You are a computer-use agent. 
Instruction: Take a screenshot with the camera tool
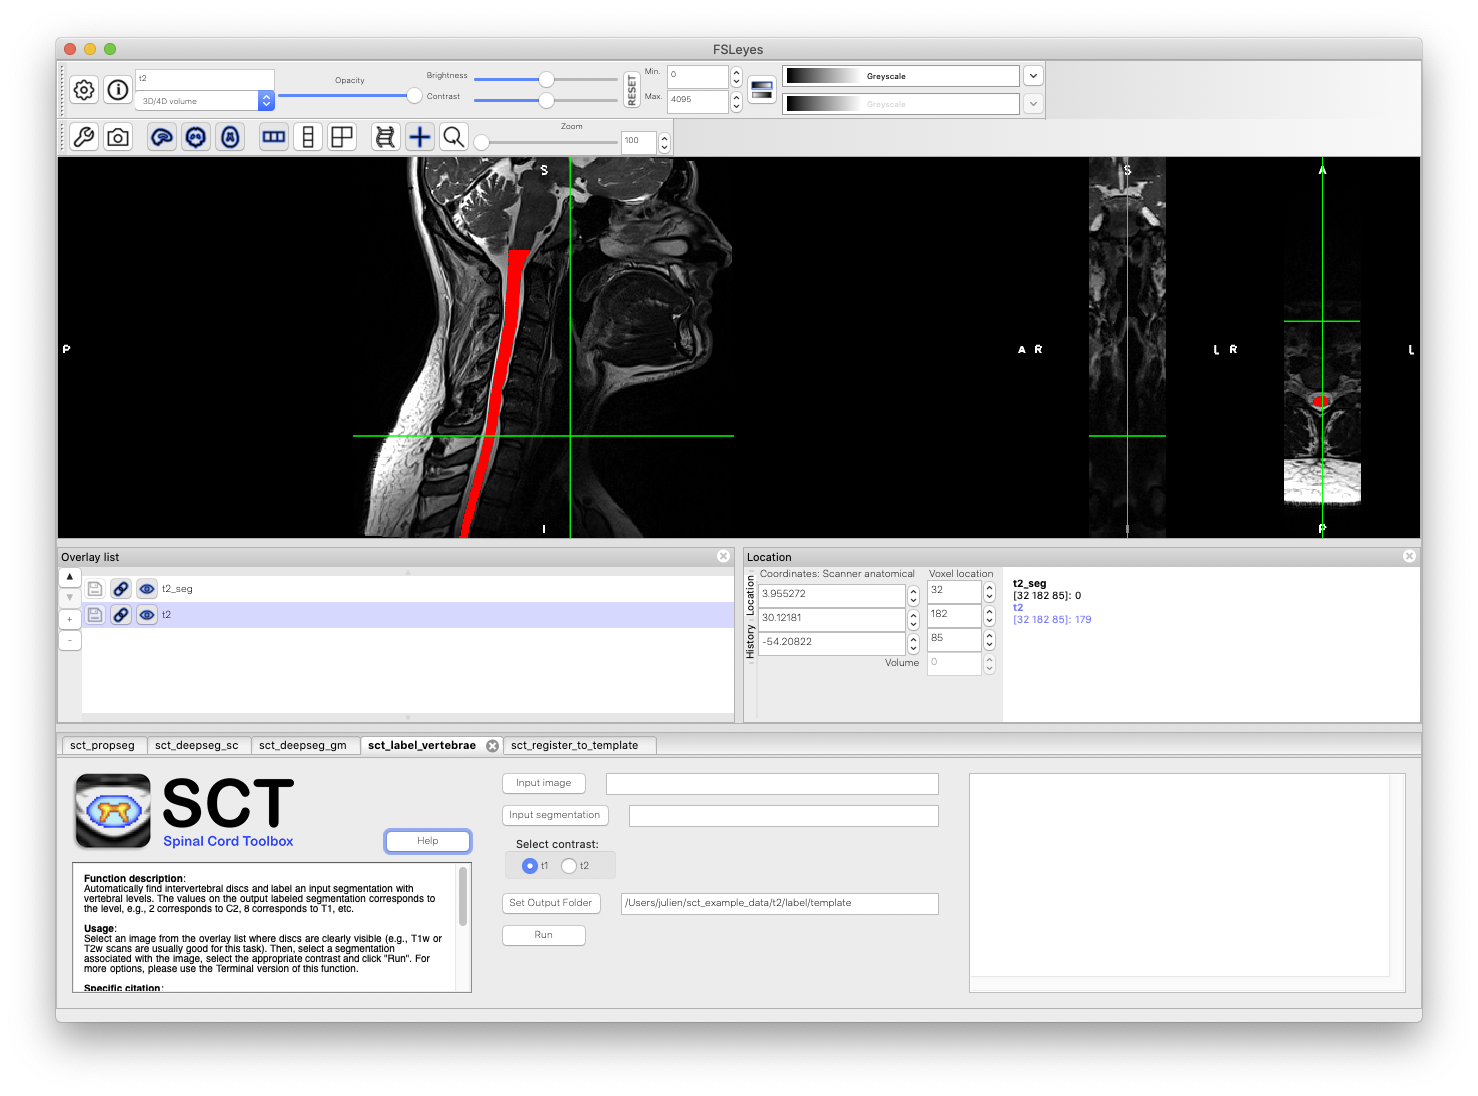(x=118, y=137)
